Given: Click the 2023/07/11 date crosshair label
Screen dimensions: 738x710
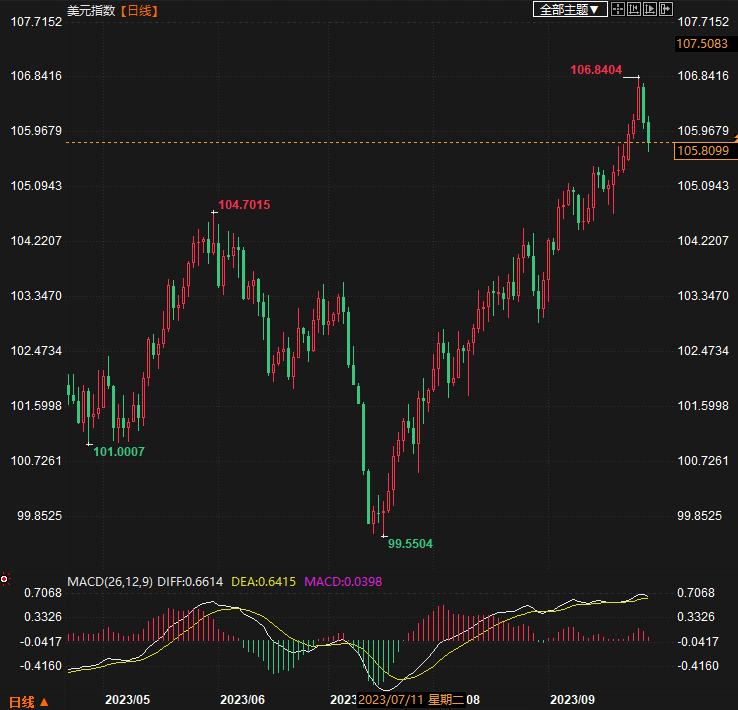Looking at the screenshot, I should (x=391, y=700).
